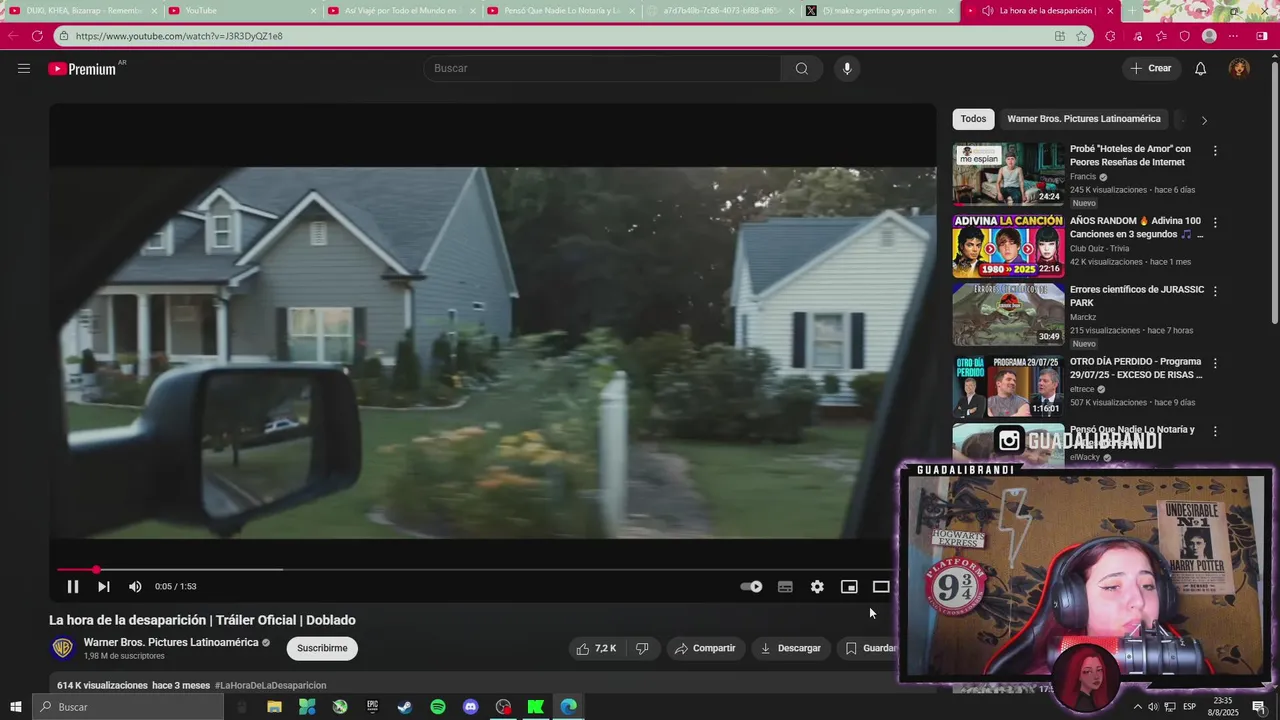Share video with Compartir button
The width and height of the screenshot is (1280, 720).
[x=705, y=648]
